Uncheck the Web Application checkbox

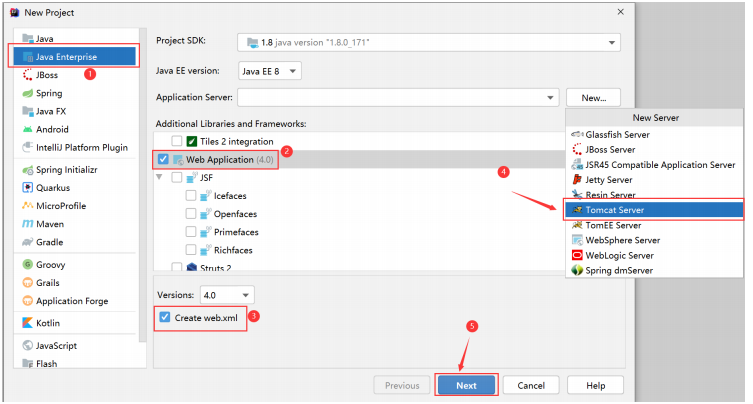pos(163,159)
